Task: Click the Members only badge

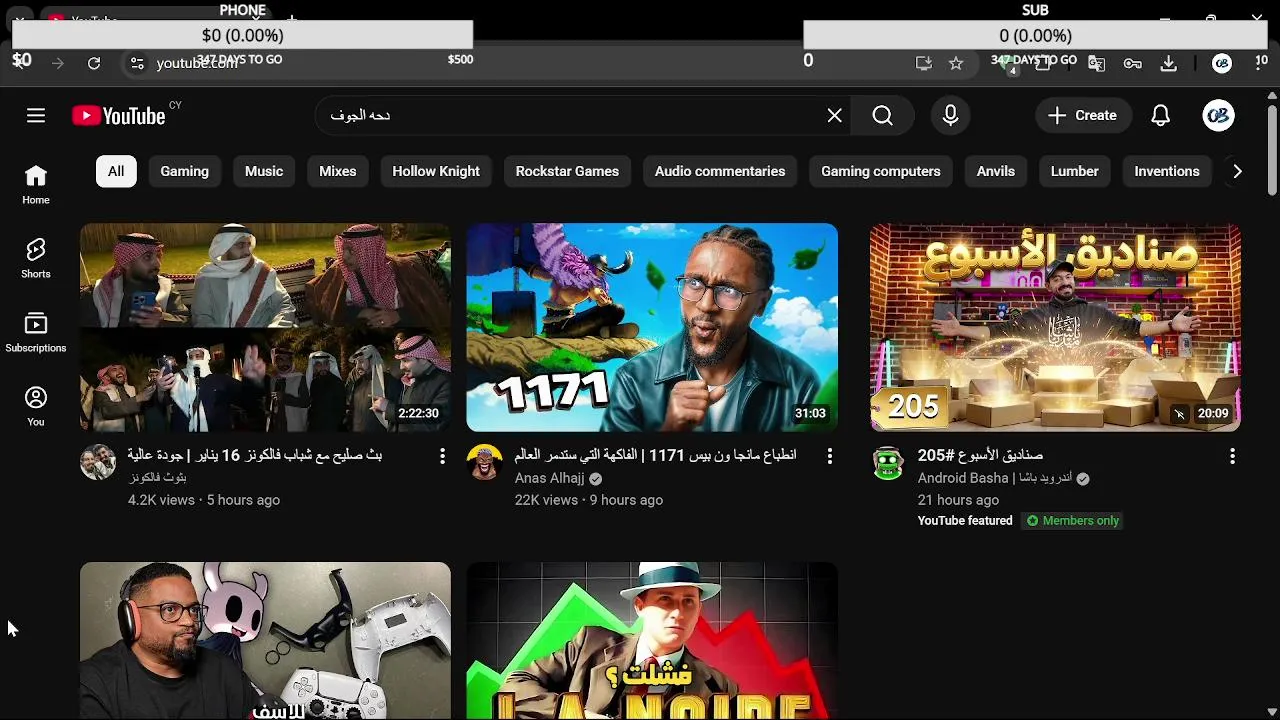Action: (x=1072, y=520)
